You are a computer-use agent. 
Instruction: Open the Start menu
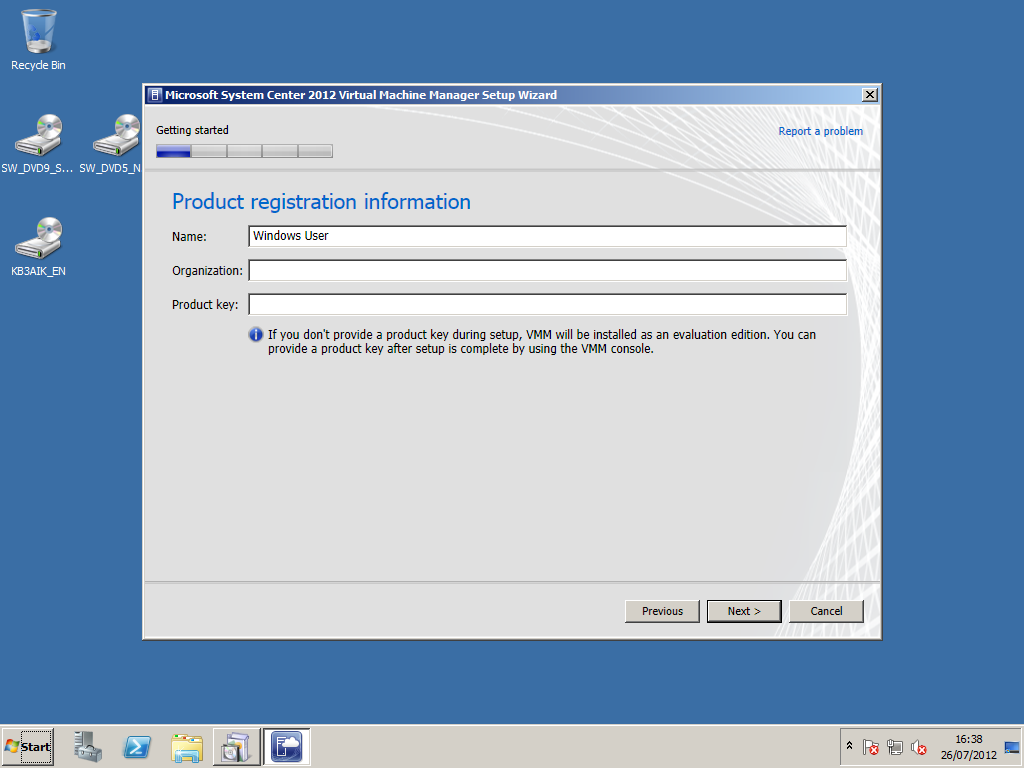coord(27,746)
